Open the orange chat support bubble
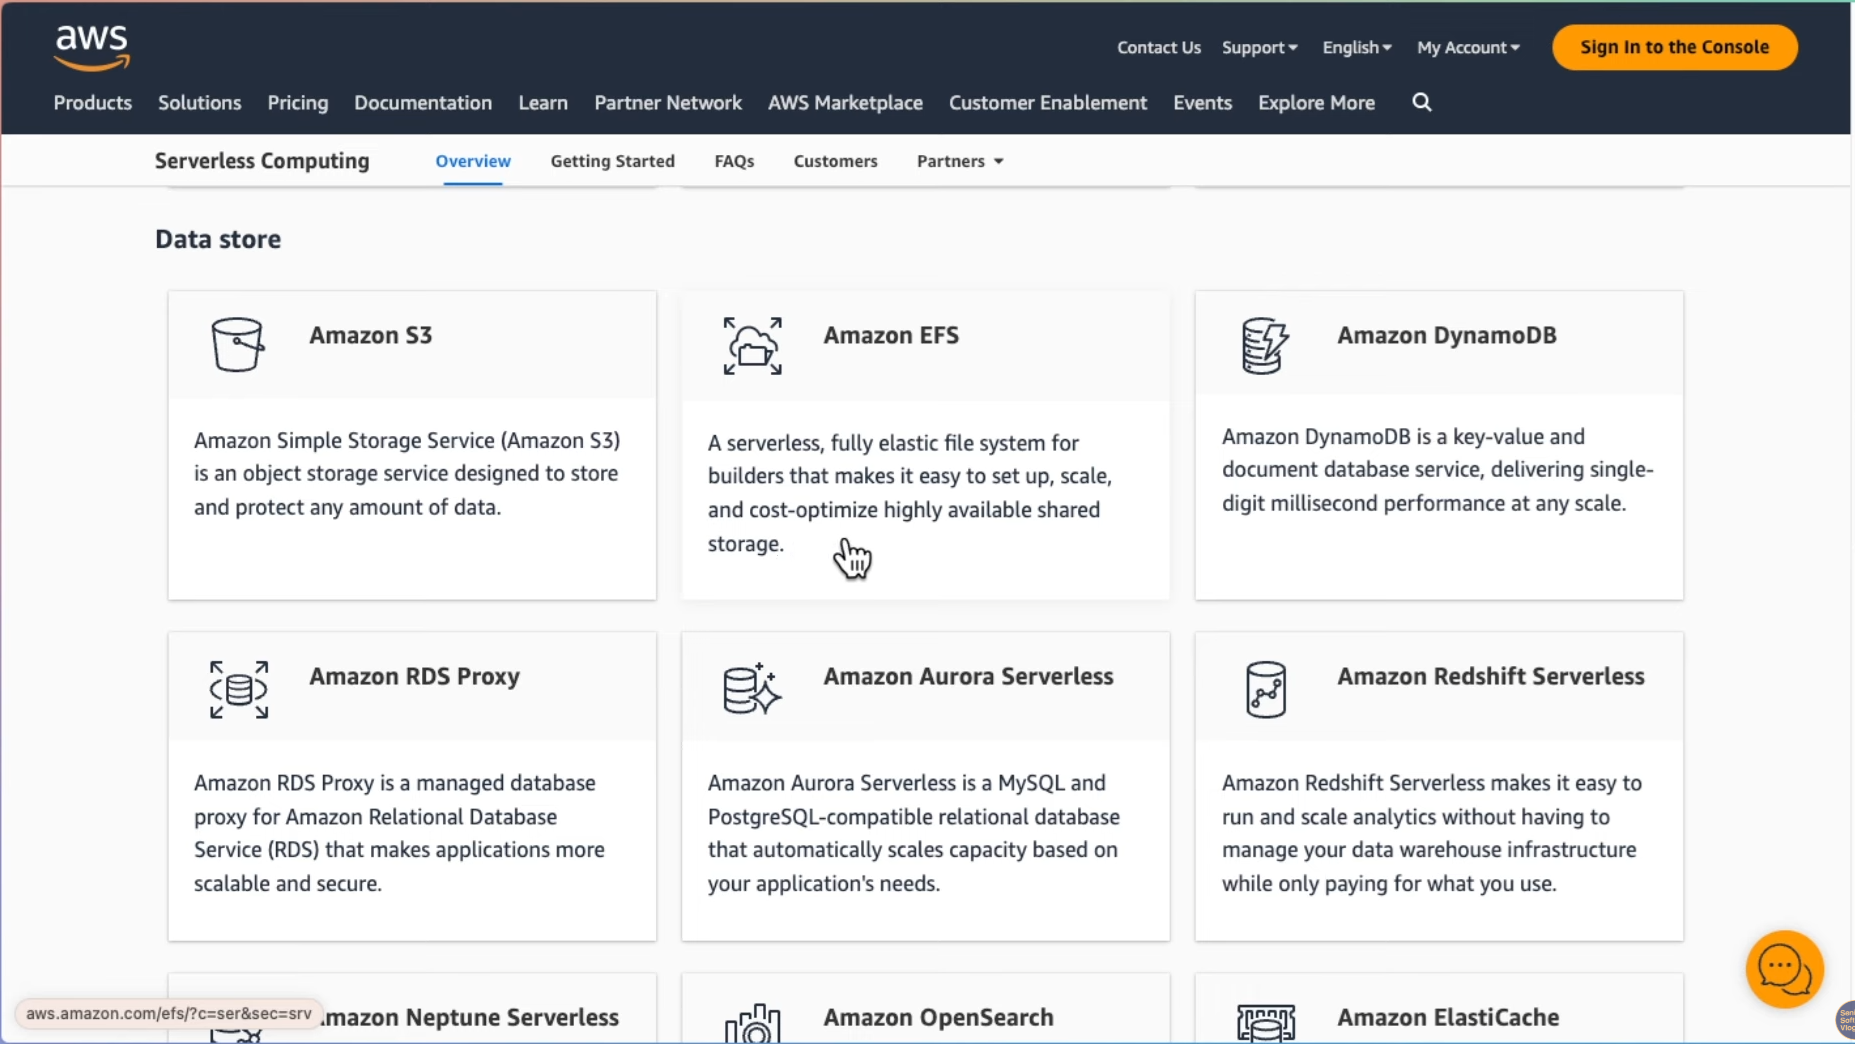Viewport: 1855px width, 1044px height. pyautogui.click(x=1785, y=969)
